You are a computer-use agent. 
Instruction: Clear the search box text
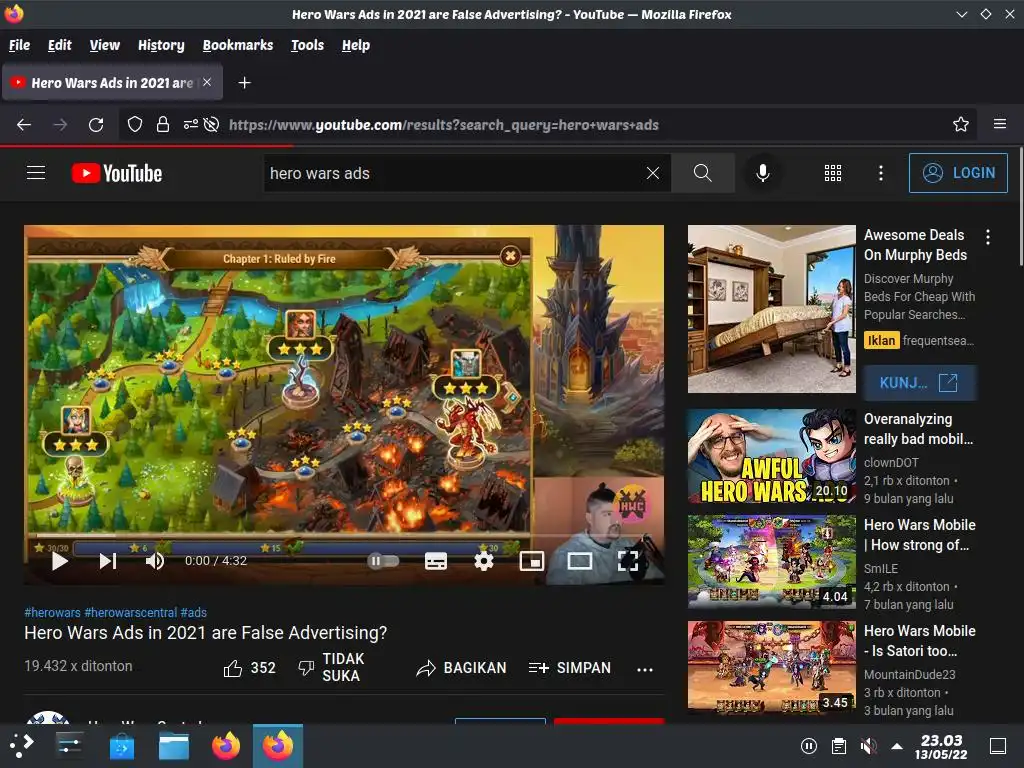click(x=652, y=173)
